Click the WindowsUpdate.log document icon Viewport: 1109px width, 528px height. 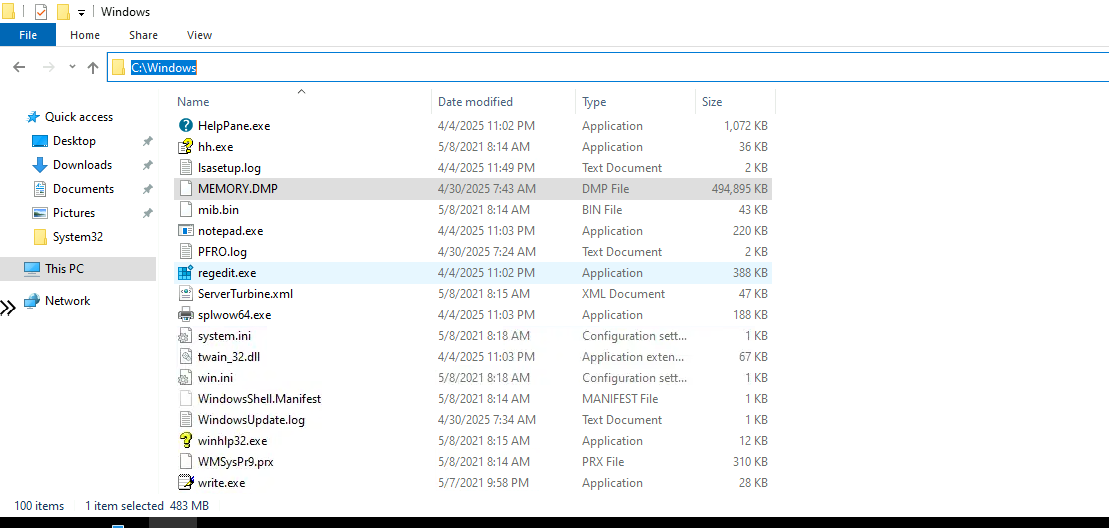tap(186, 420)
